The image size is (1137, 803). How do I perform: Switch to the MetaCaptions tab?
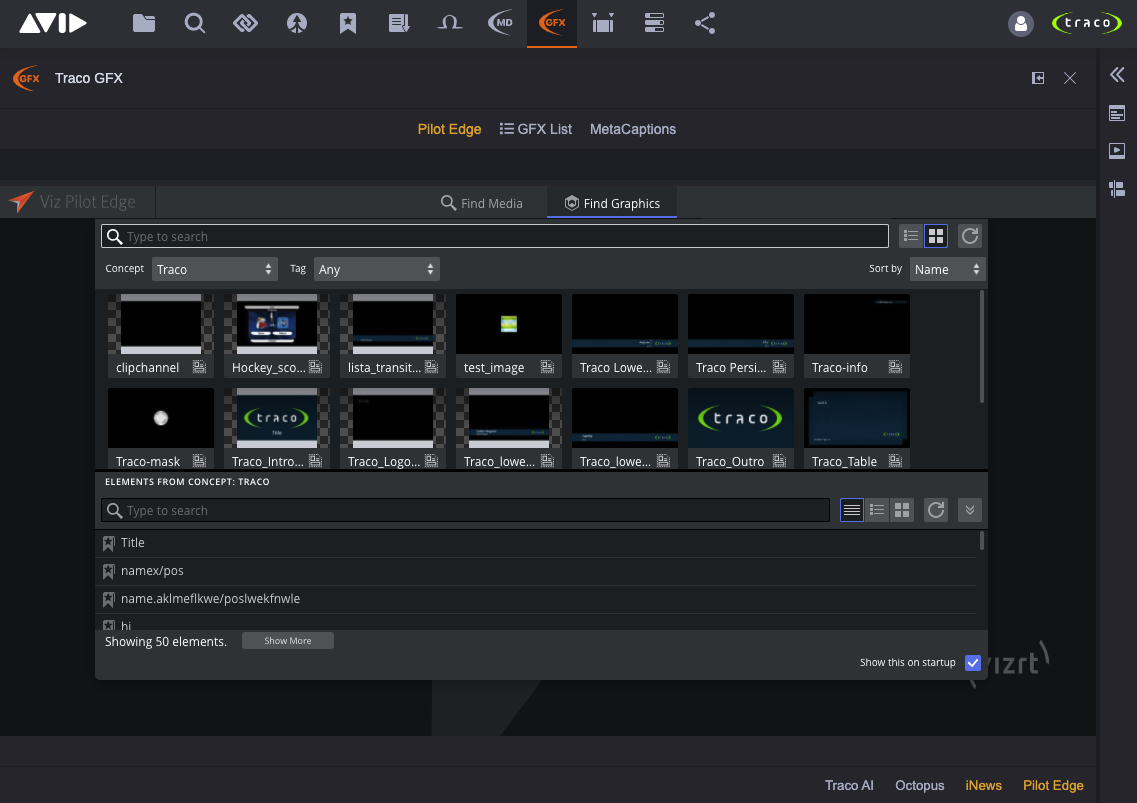click(x=632, y=129)
